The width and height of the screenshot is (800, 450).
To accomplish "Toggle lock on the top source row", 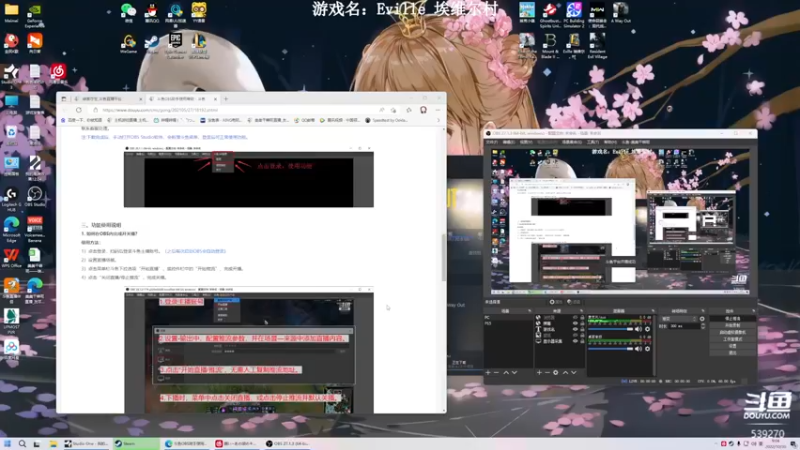I will point(582,317).
